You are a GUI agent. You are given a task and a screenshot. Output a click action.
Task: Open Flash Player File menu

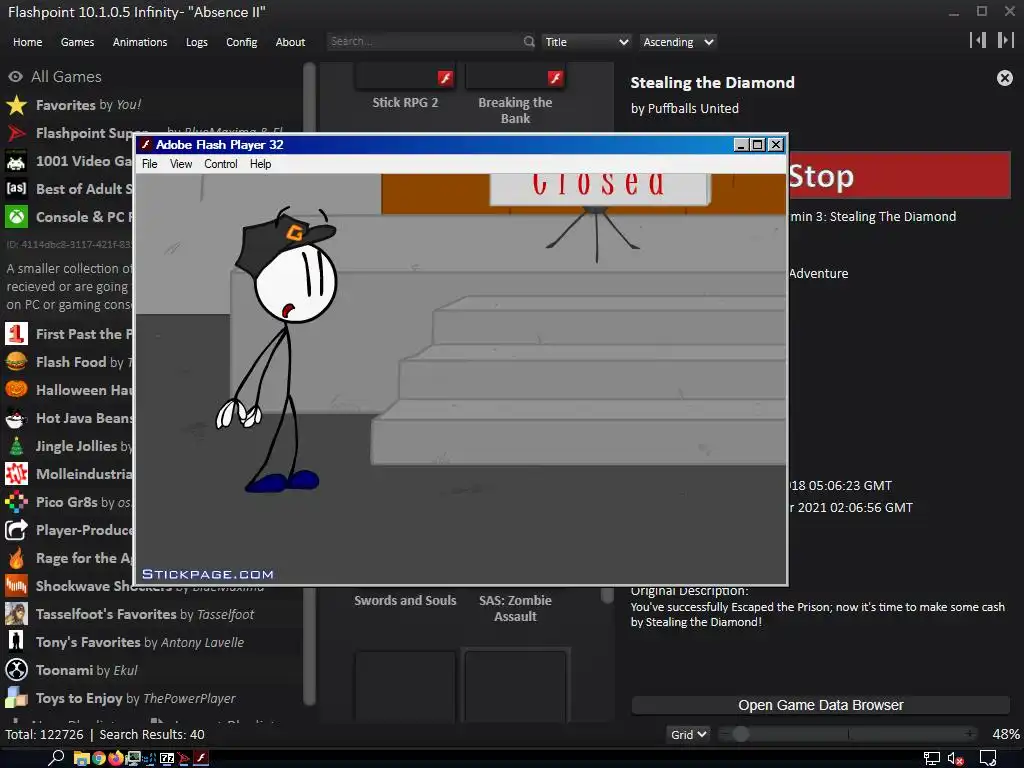pos(150,164)
